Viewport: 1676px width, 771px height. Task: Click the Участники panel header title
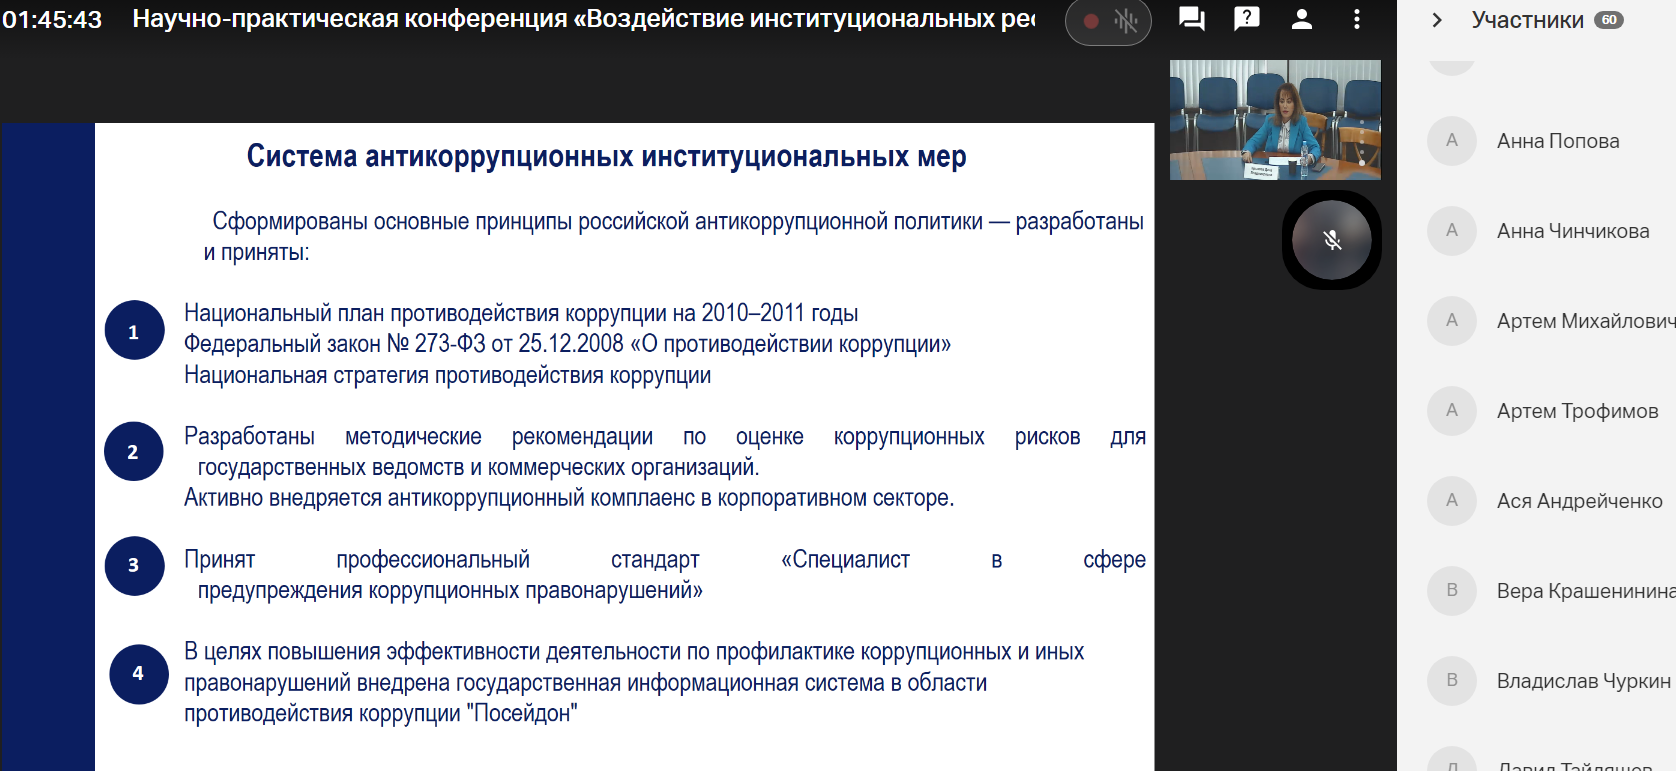pyautogui.click(x=1527, y=20)
